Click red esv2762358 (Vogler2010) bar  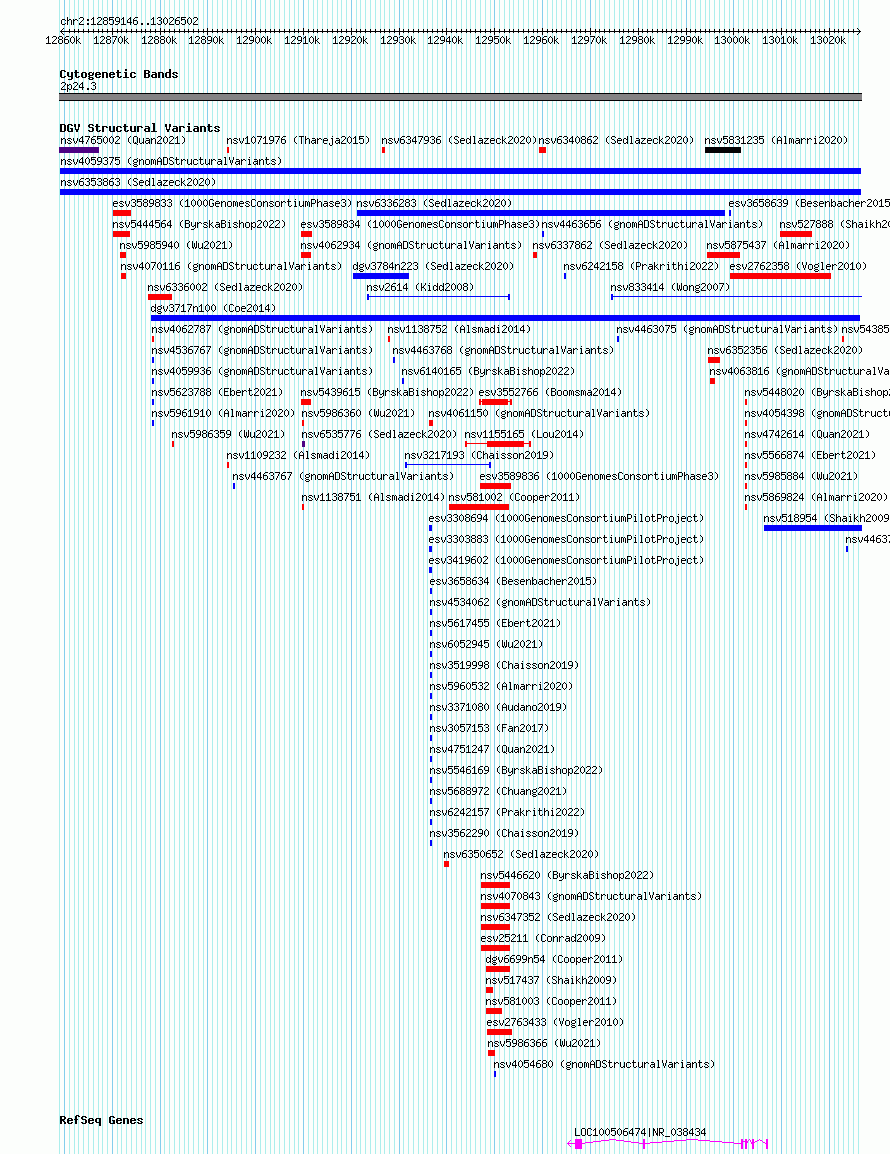780,276
